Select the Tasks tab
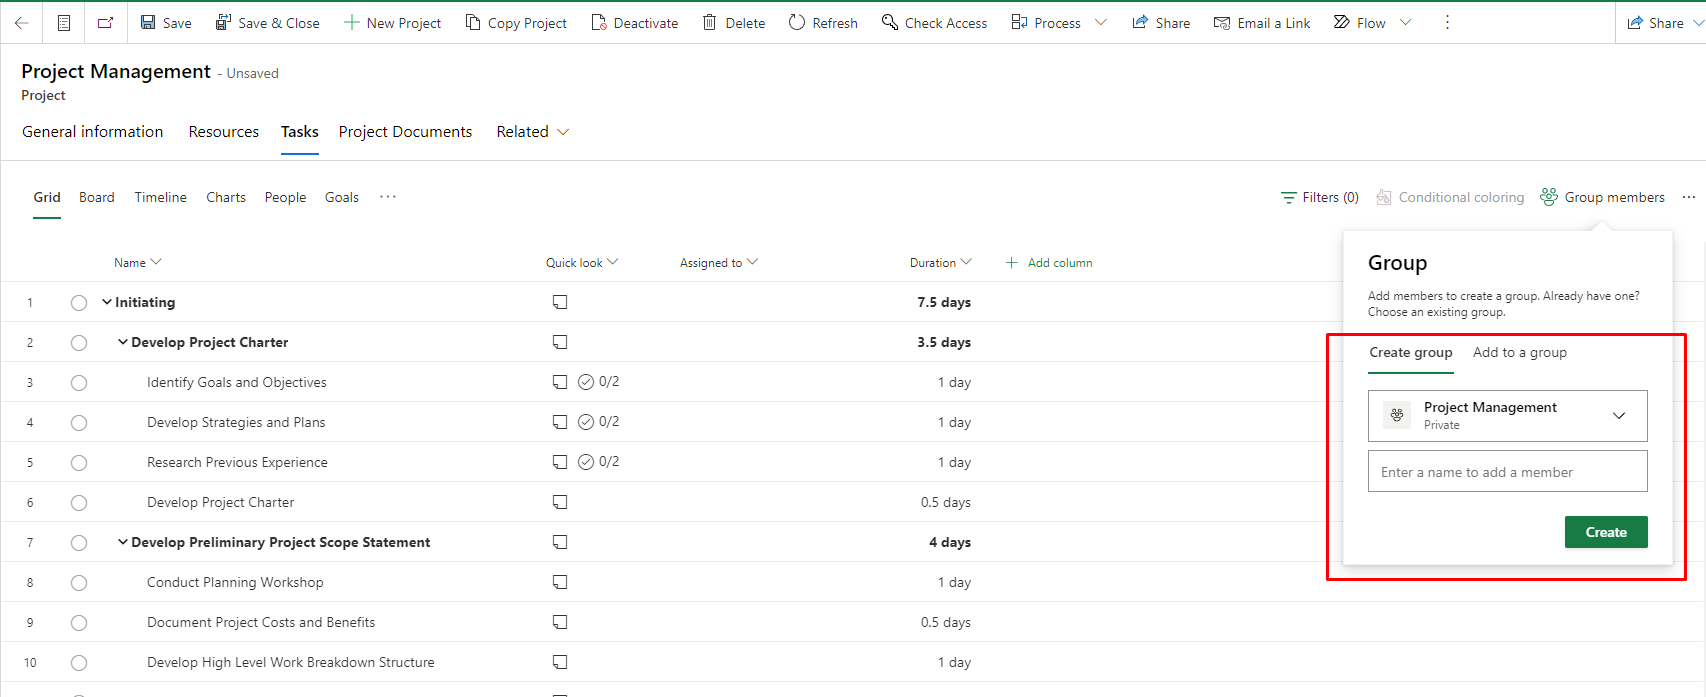 click(300, 132)
